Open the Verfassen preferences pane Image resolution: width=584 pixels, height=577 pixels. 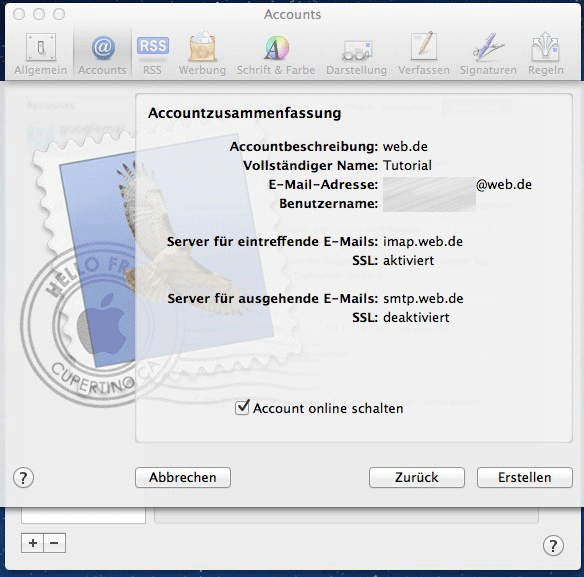424,54
